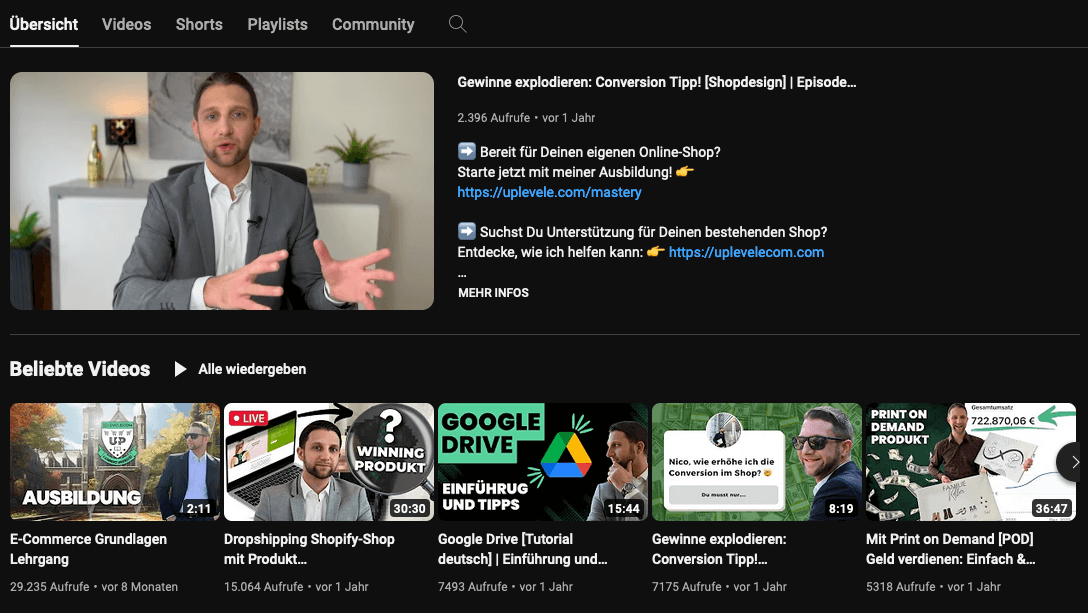Screen dimensions: 1088x613
Task: Open the Print on Demand POD video
Action: click(x=970, y=461)
